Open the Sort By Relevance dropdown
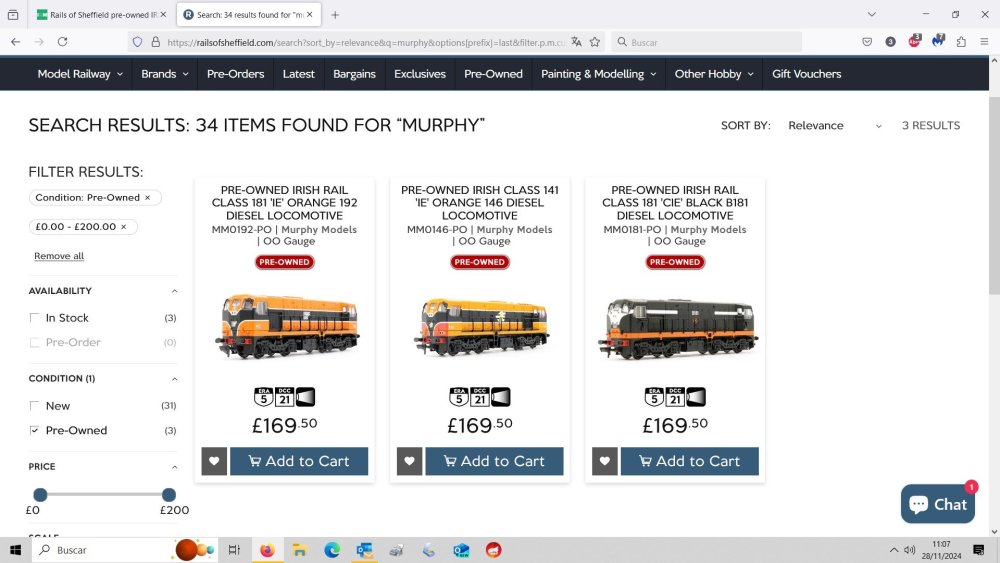Image resolution: width=1000 pixels, height=563 pixels. [834, 126]
